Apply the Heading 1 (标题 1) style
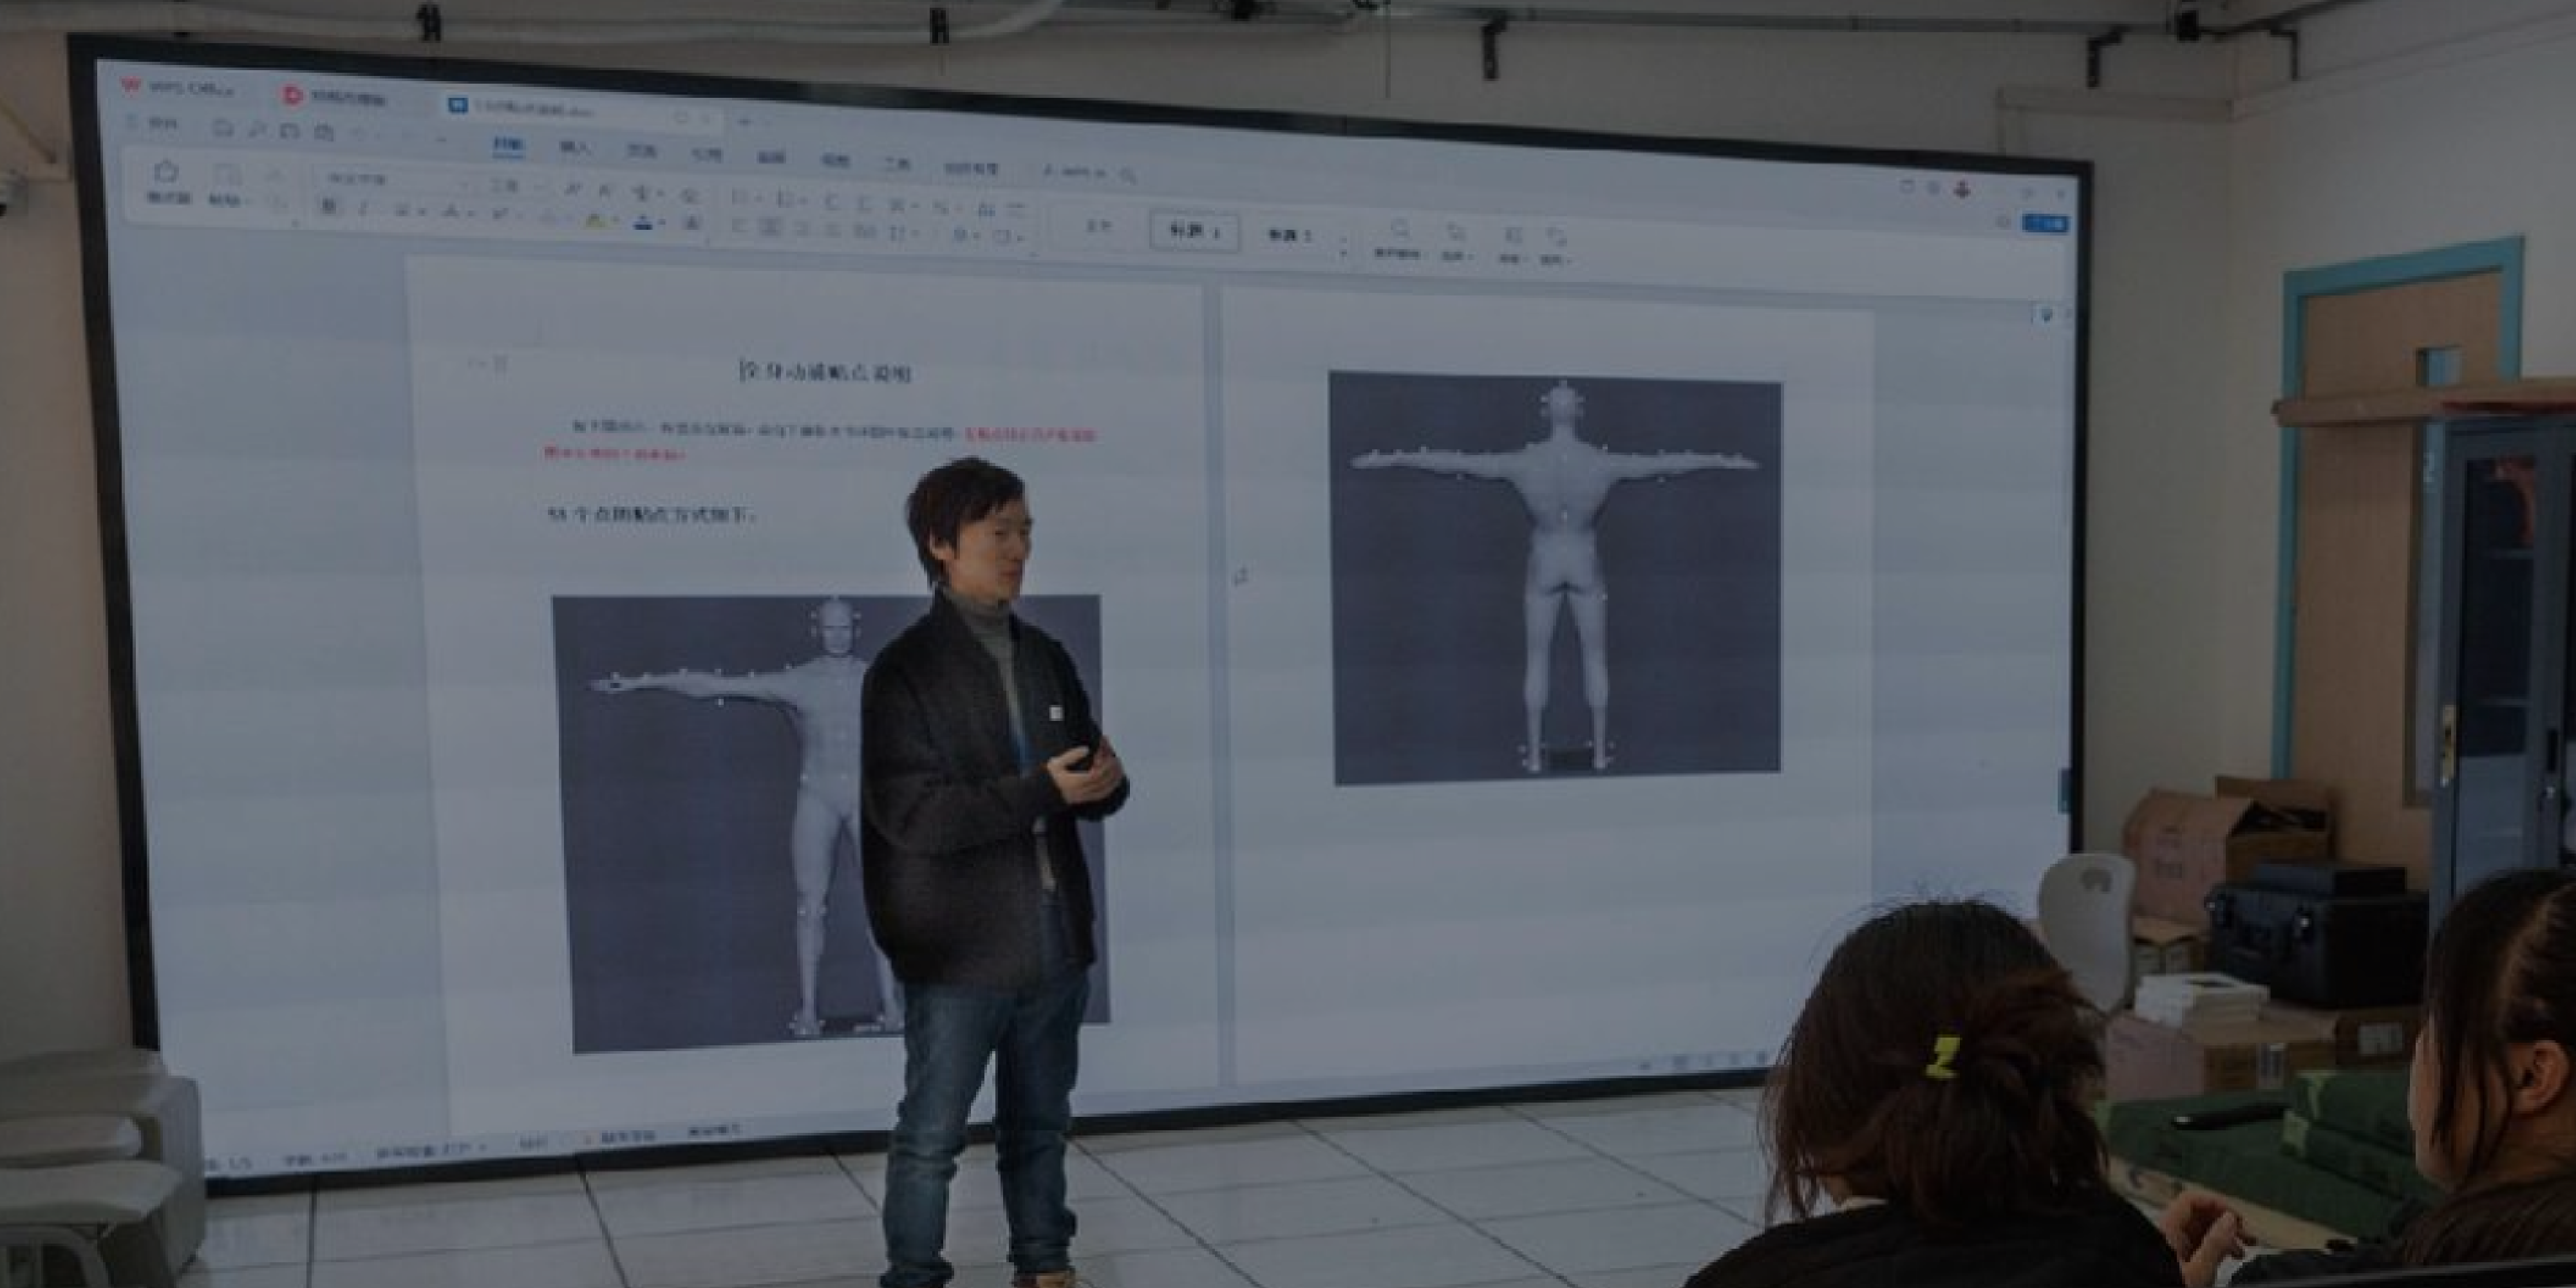 click(1194, 231)
